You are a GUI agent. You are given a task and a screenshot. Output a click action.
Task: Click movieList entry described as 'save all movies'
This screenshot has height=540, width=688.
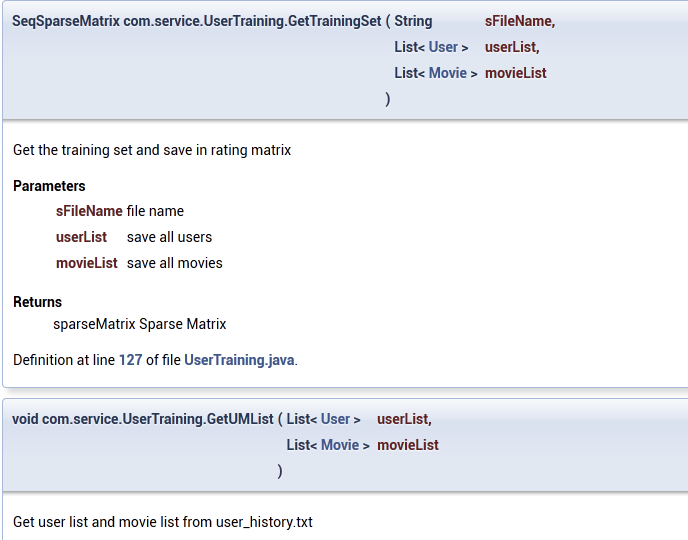86,263
